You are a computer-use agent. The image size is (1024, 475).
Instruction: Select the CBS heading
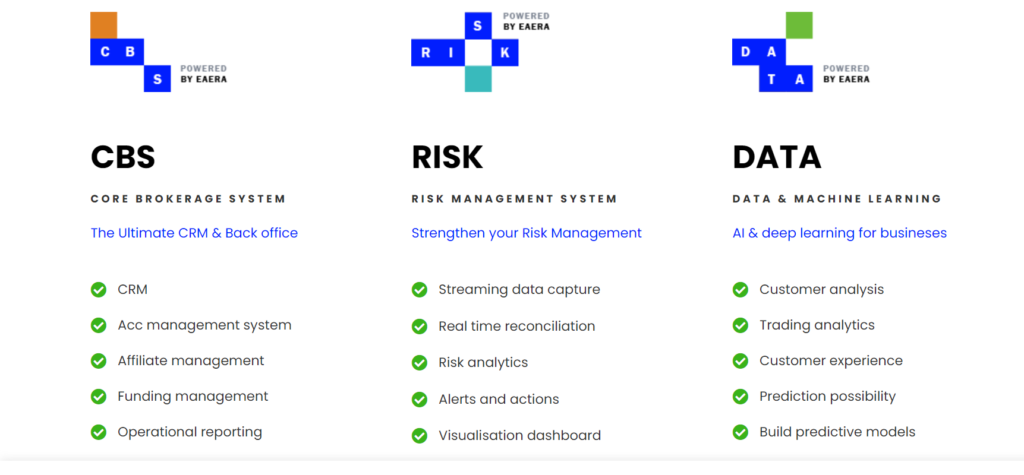coord(123,157)
